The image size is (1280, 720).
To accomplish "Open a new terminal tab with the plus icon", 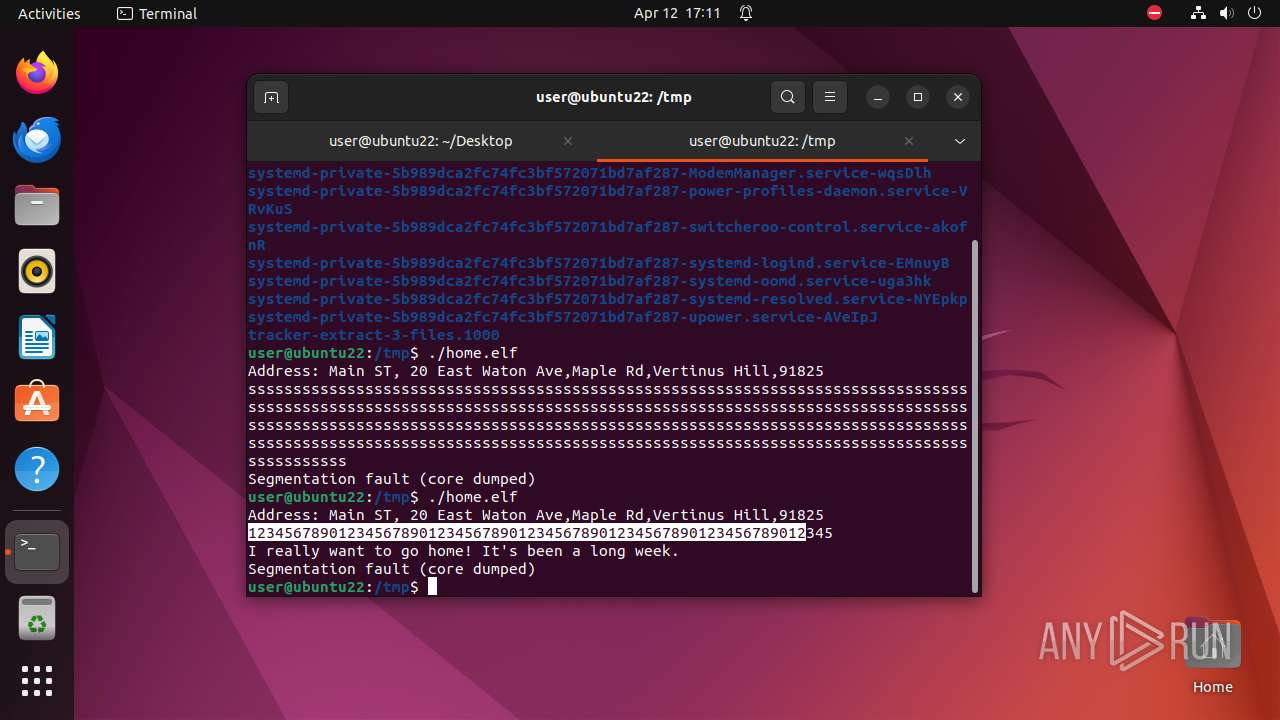I will 270,97.
